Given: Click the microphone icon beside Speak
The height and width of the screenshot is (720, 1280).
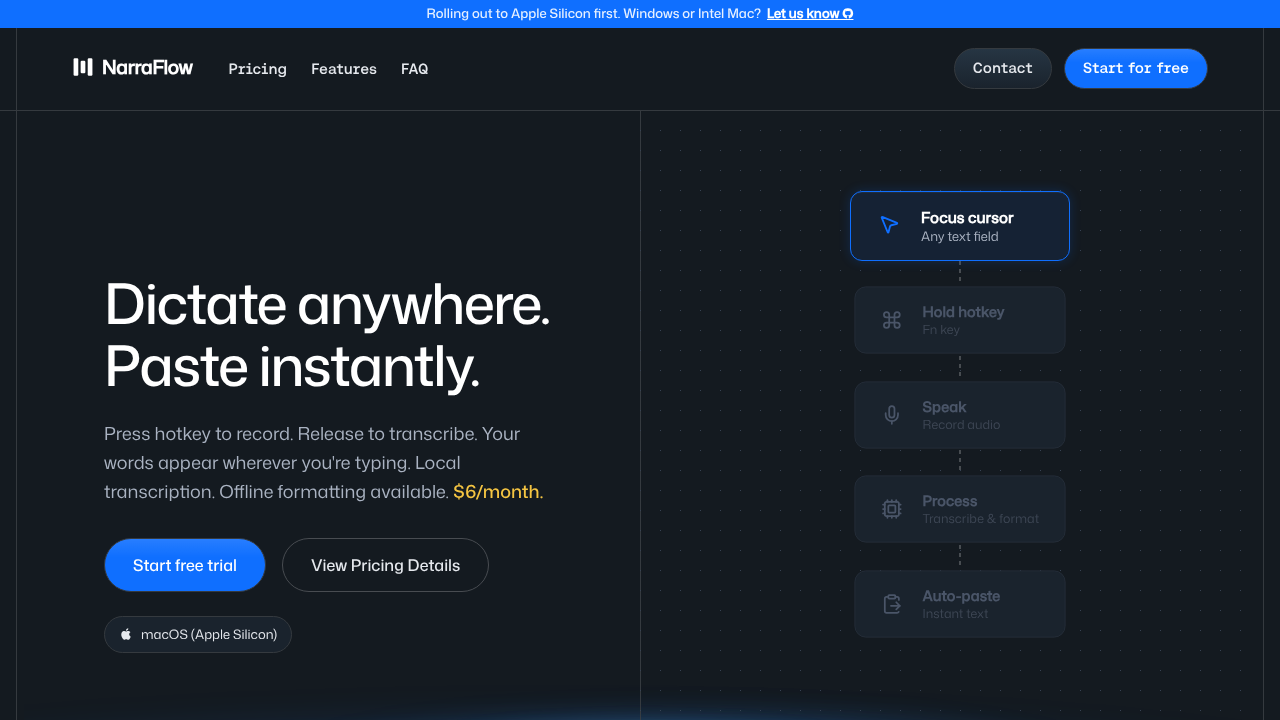Looking at the screenshot, I should [x=892, y=415].
